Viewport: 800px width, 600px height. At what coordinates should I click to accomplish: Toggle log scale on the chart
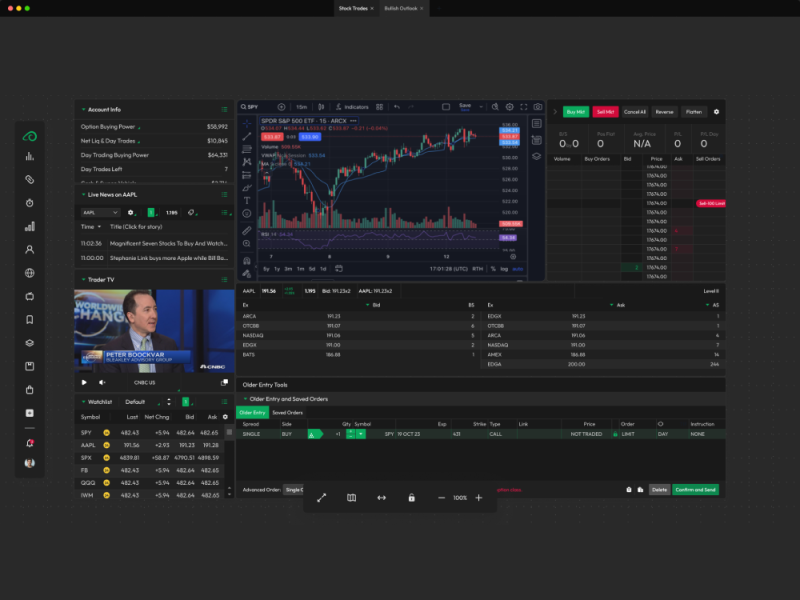pyautogui.click(x=505, y=268)
